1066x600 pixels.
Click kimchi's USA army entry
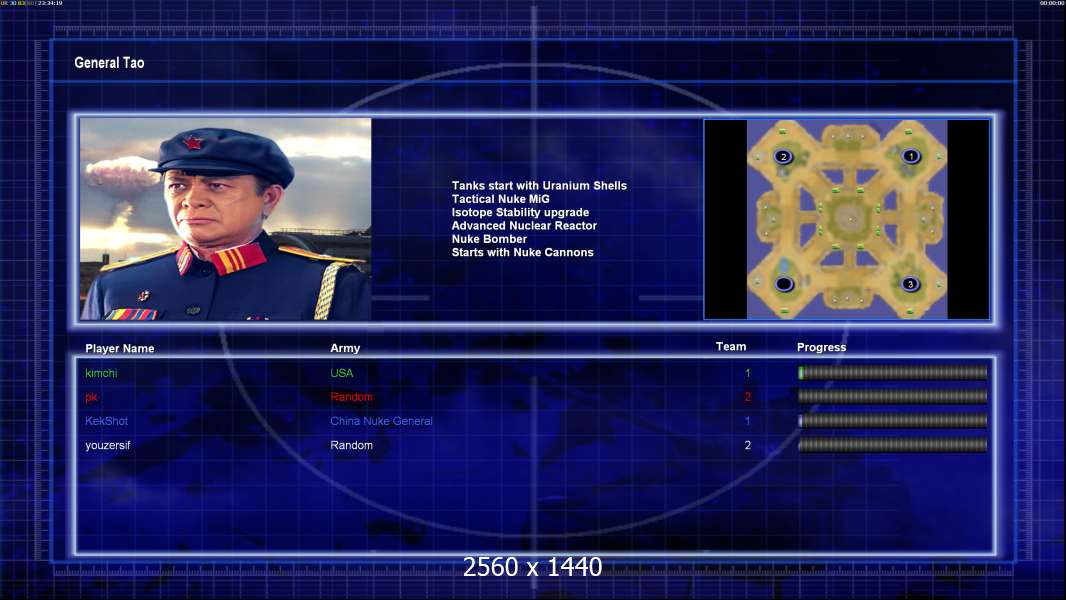tap(341, 373)
